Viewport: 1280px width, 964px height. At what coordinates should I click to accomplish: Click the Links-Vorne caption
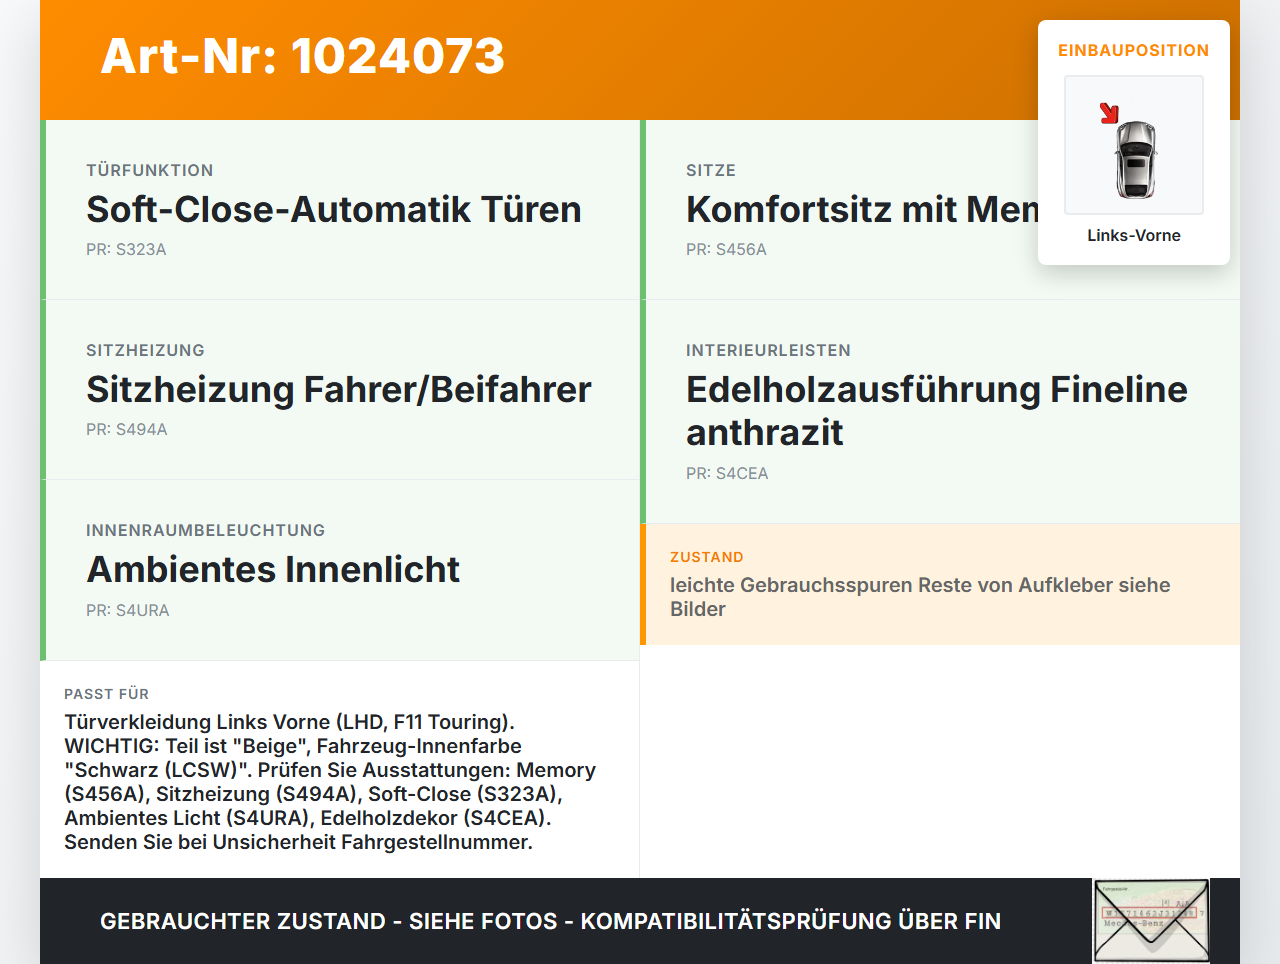point(1134,235)
